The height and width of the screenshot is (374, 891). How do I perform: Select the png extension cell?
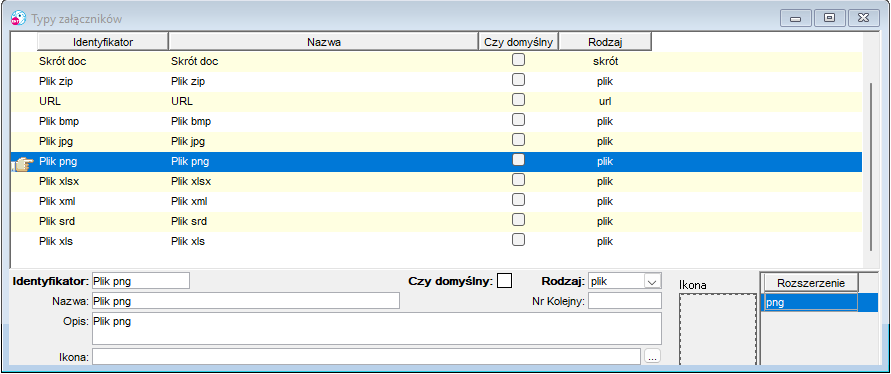[810, 302]
